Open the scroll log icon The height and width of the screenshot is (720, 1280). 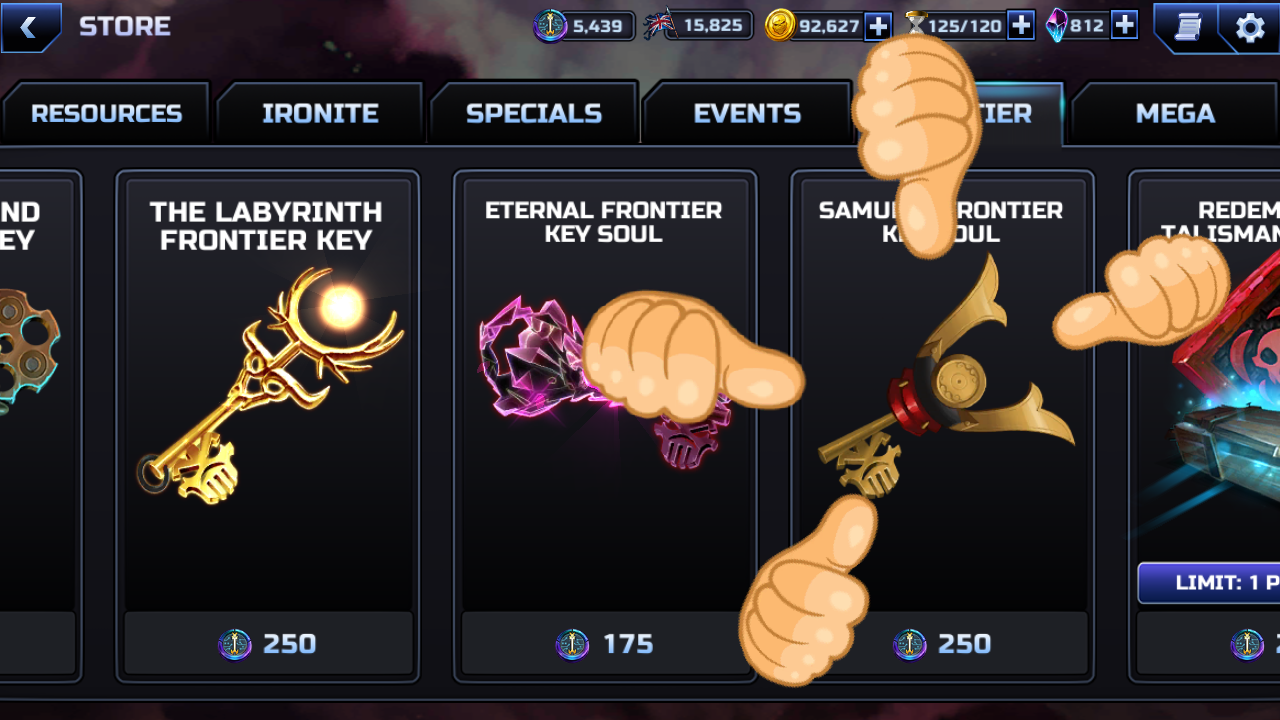1187,27
